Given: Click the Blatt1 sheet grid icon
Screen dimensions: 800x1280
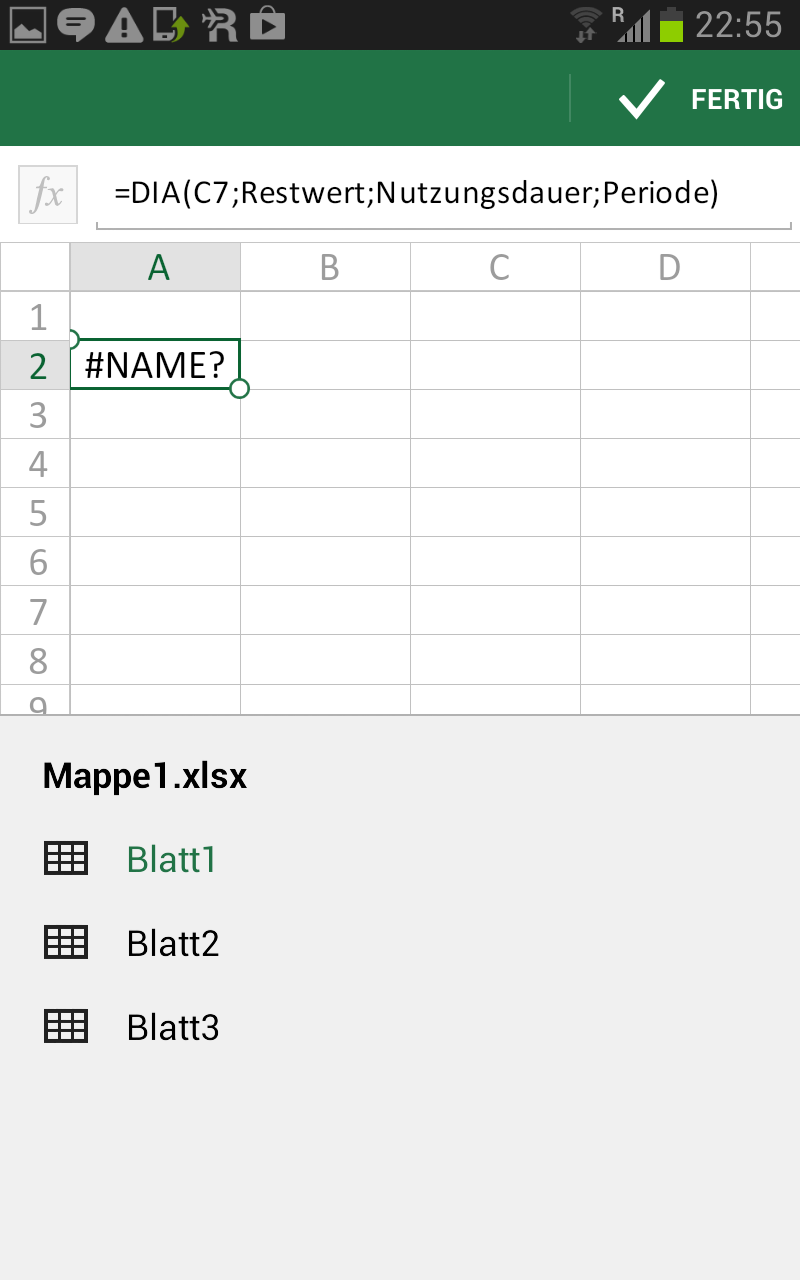Looking at the screenshot, I should (66, 859).
